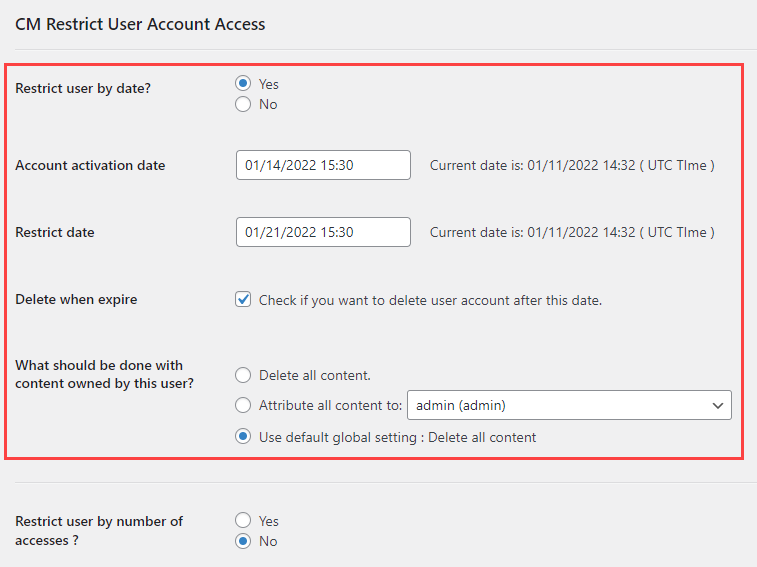Select Yes radio for Restrict user by date

[243, 84]
